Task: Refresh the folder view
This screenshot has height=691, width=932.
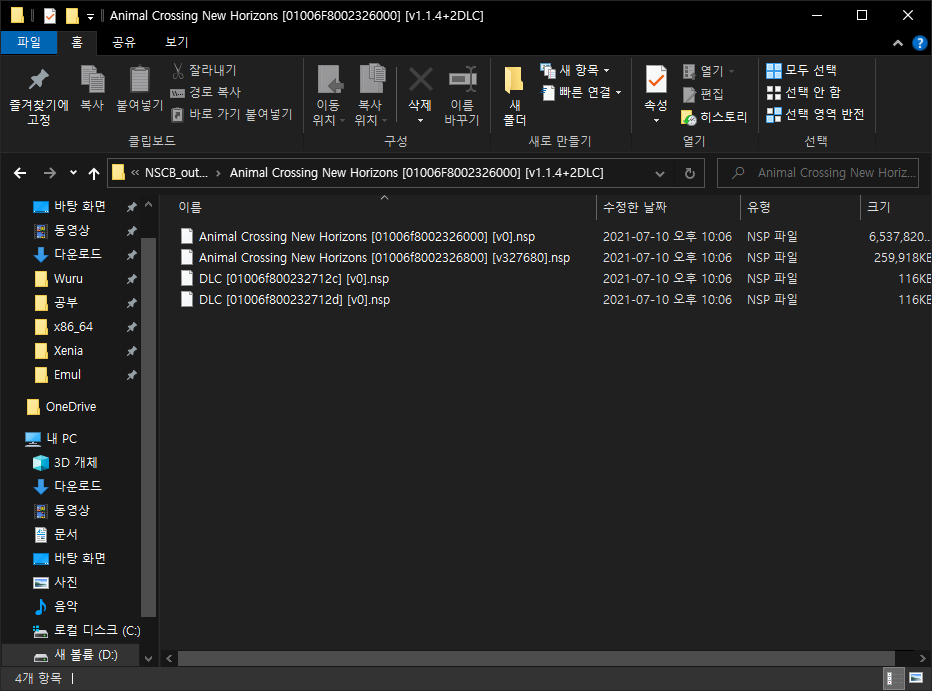Action: (x=689, y=173)
